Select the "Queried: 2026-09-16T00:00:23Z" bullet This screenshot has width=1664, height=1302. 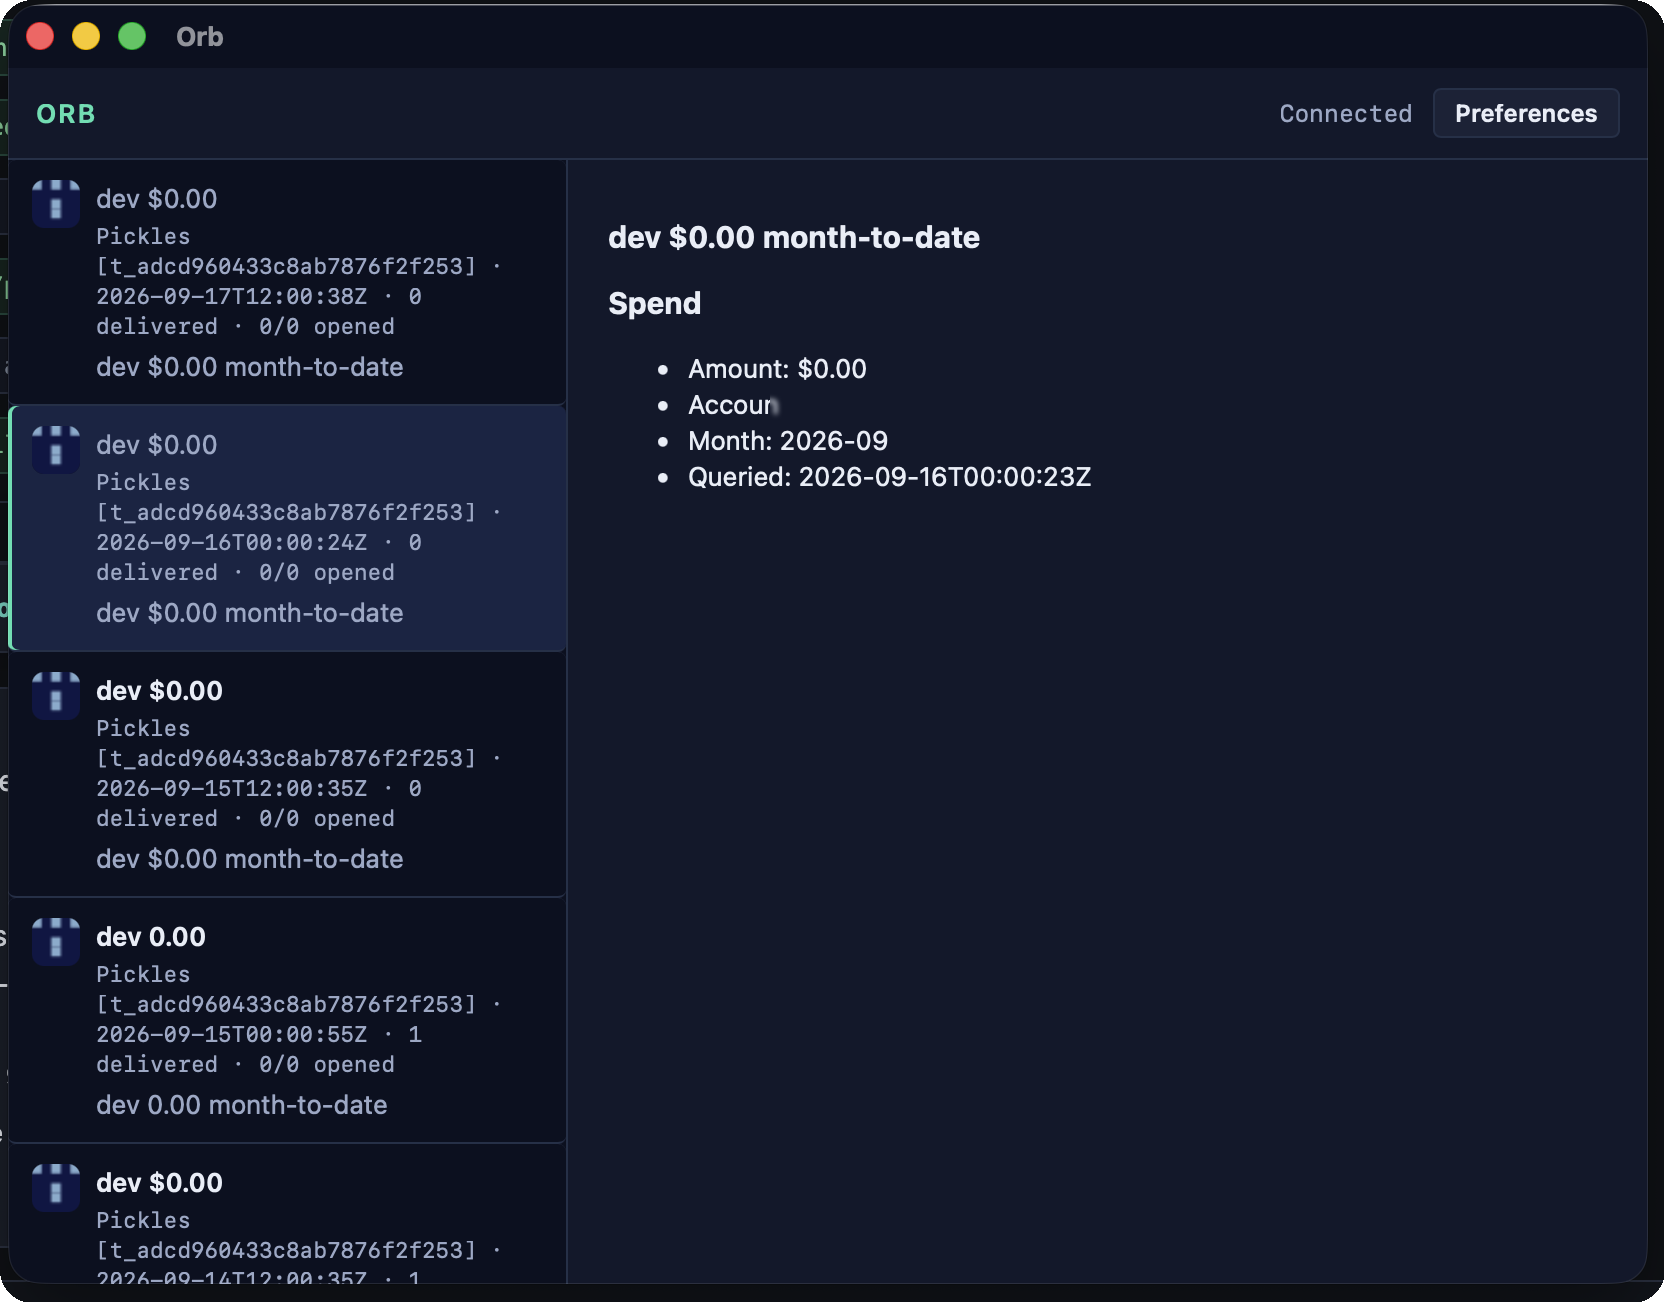[889, 477]
